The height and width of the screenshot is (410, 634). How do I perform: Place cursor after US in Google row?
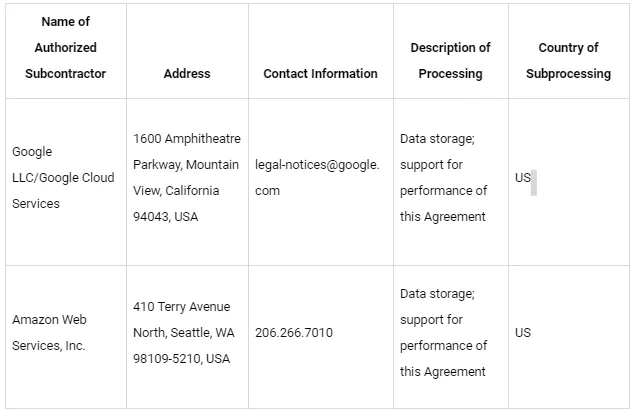(x=531, y=178)
